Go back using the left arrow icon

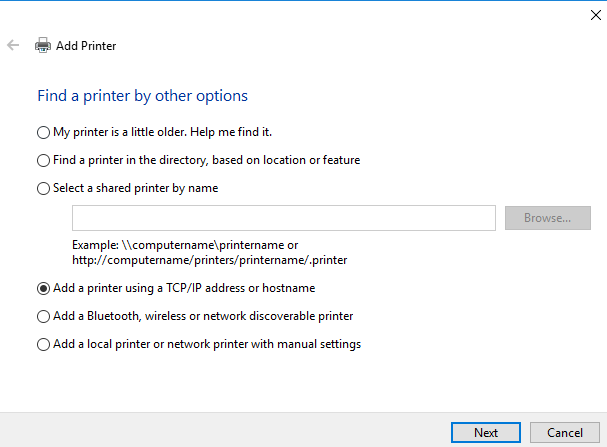pyautogui.click(x=13, y=45)
